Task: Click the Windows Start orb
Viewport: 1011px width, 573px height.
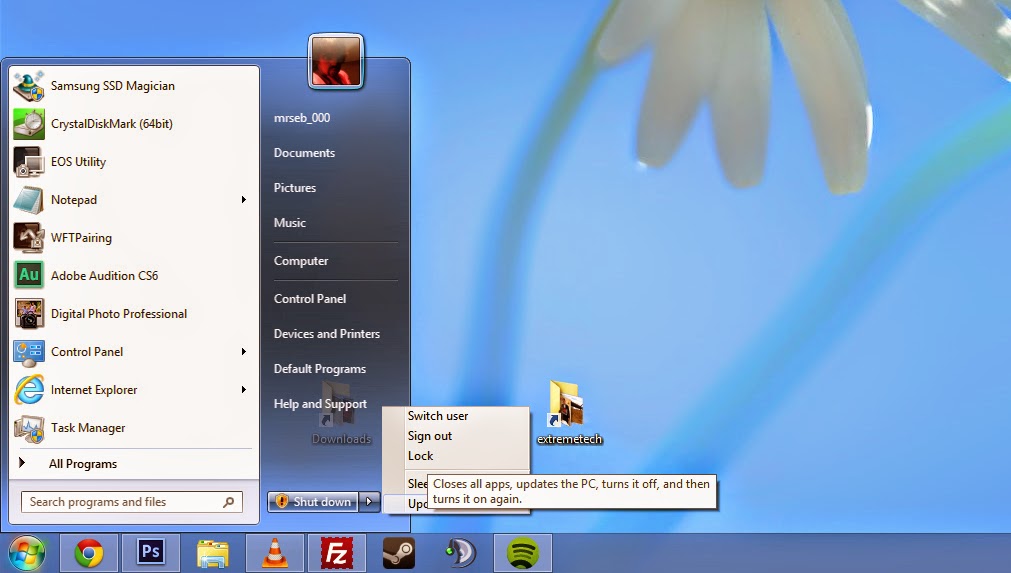Action: [x=26, y=553]
